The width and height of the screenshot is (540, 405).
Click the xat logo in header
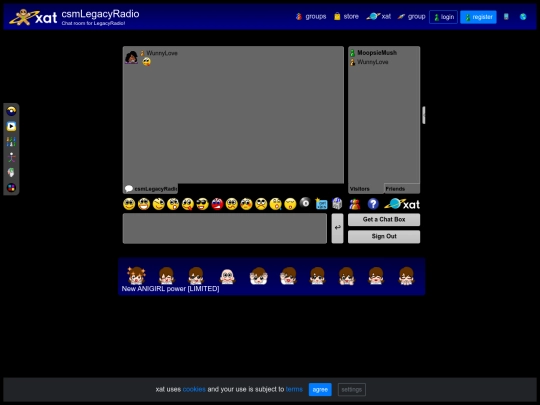[x=33, y=17]
